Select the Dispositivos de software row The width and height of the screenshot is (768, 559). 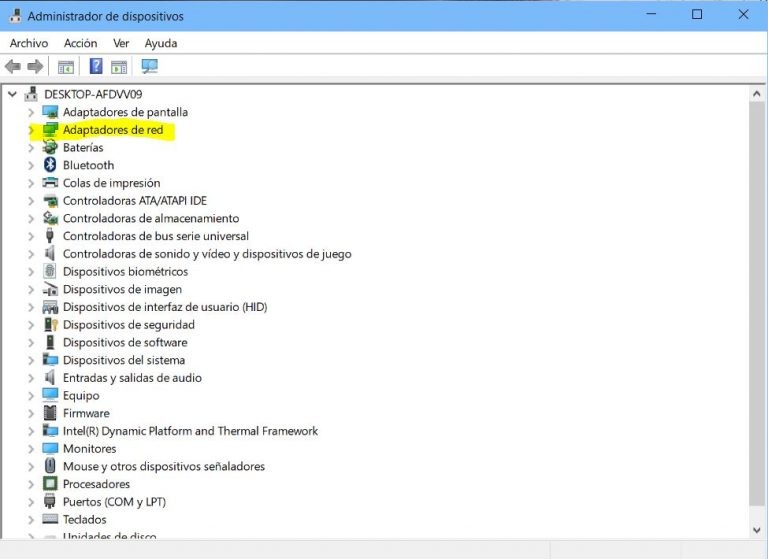[125, 342]
